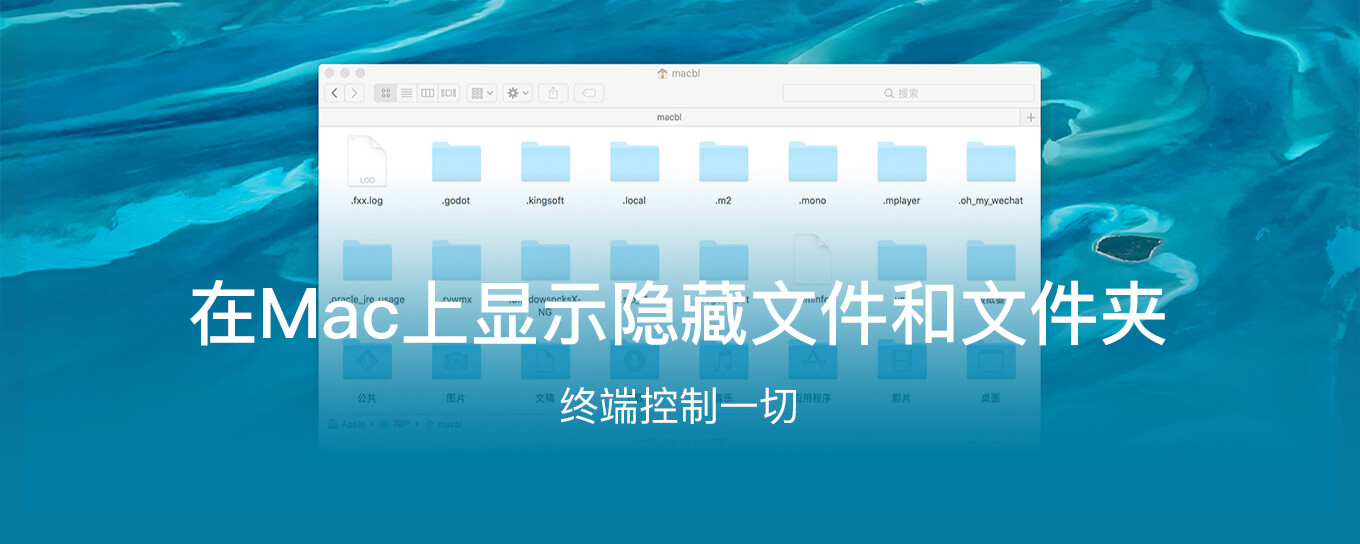Switch to Cover Flow view
Screen dimensions: 1360x544
point(448,93)
